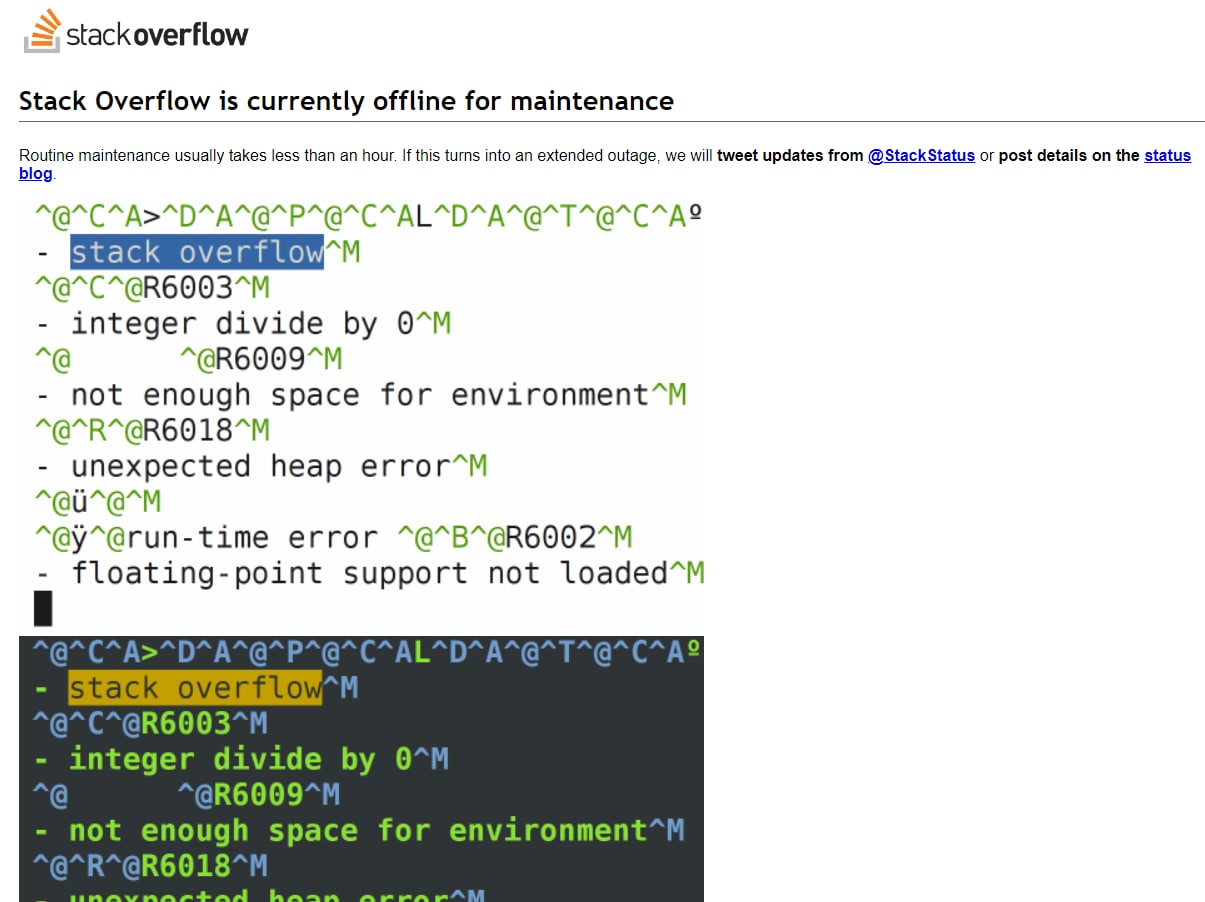The image size is (1205, 902).
Task: Click R6002 code in light terminal image
Action: [x=551, y=538]
